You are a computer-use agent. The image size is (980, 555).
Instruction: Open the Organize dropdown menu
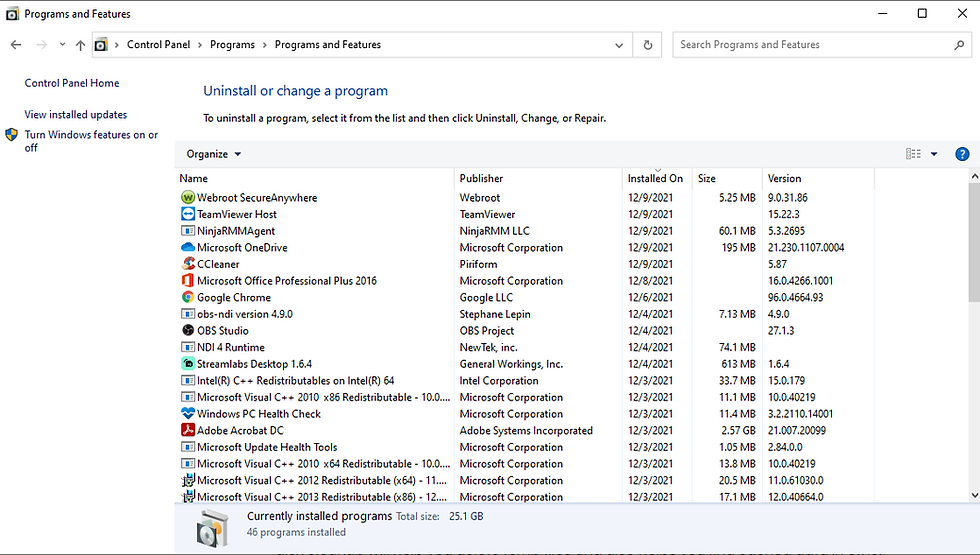point(214,154)
